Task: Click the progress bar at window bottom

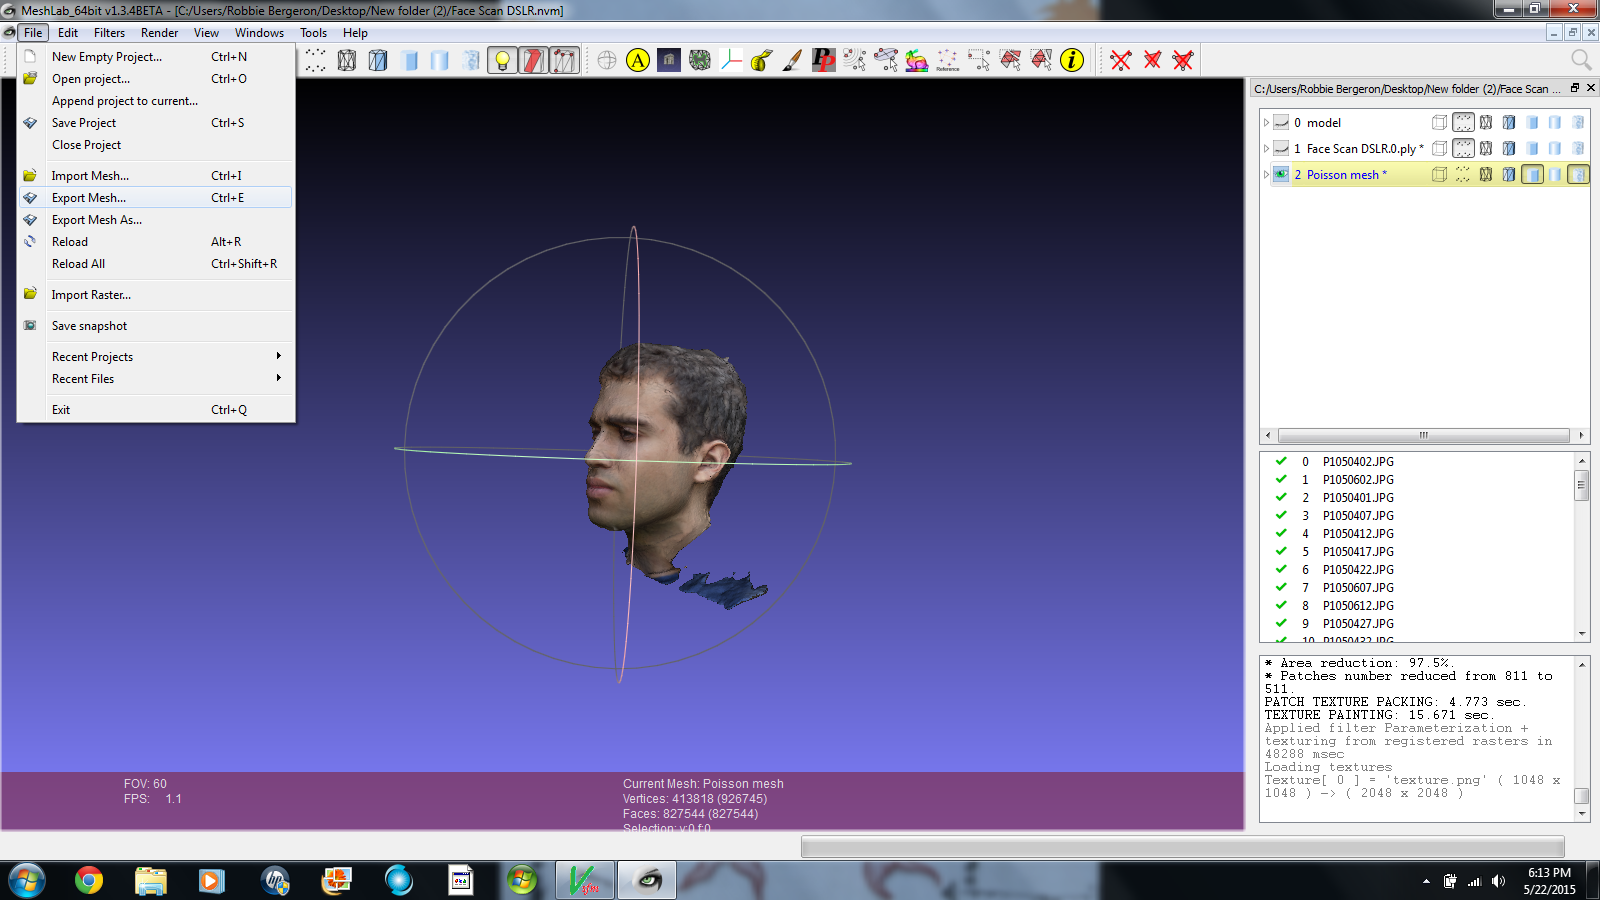Action: [x=1182, y=847]
